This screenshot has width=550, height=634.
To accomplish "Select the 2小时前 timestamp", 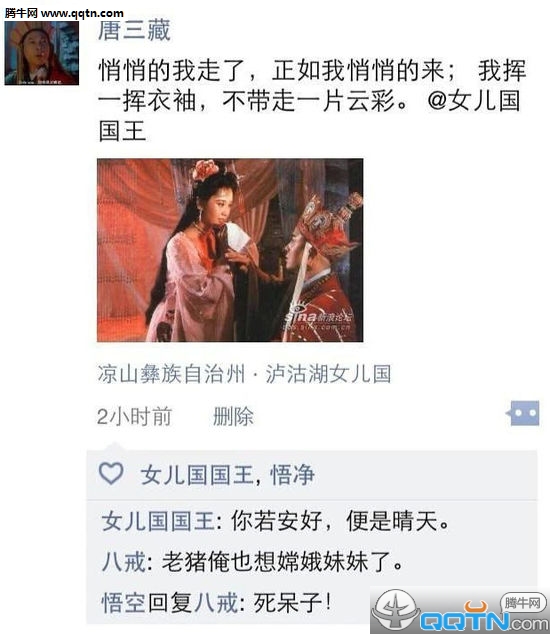I will pyautogui.click(x=135, y=416).
